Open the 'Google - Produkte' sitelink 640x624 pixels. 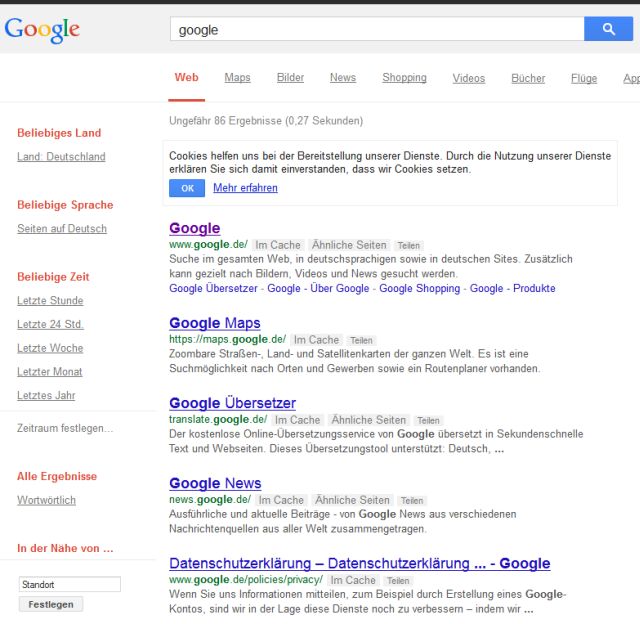(513, 288)
